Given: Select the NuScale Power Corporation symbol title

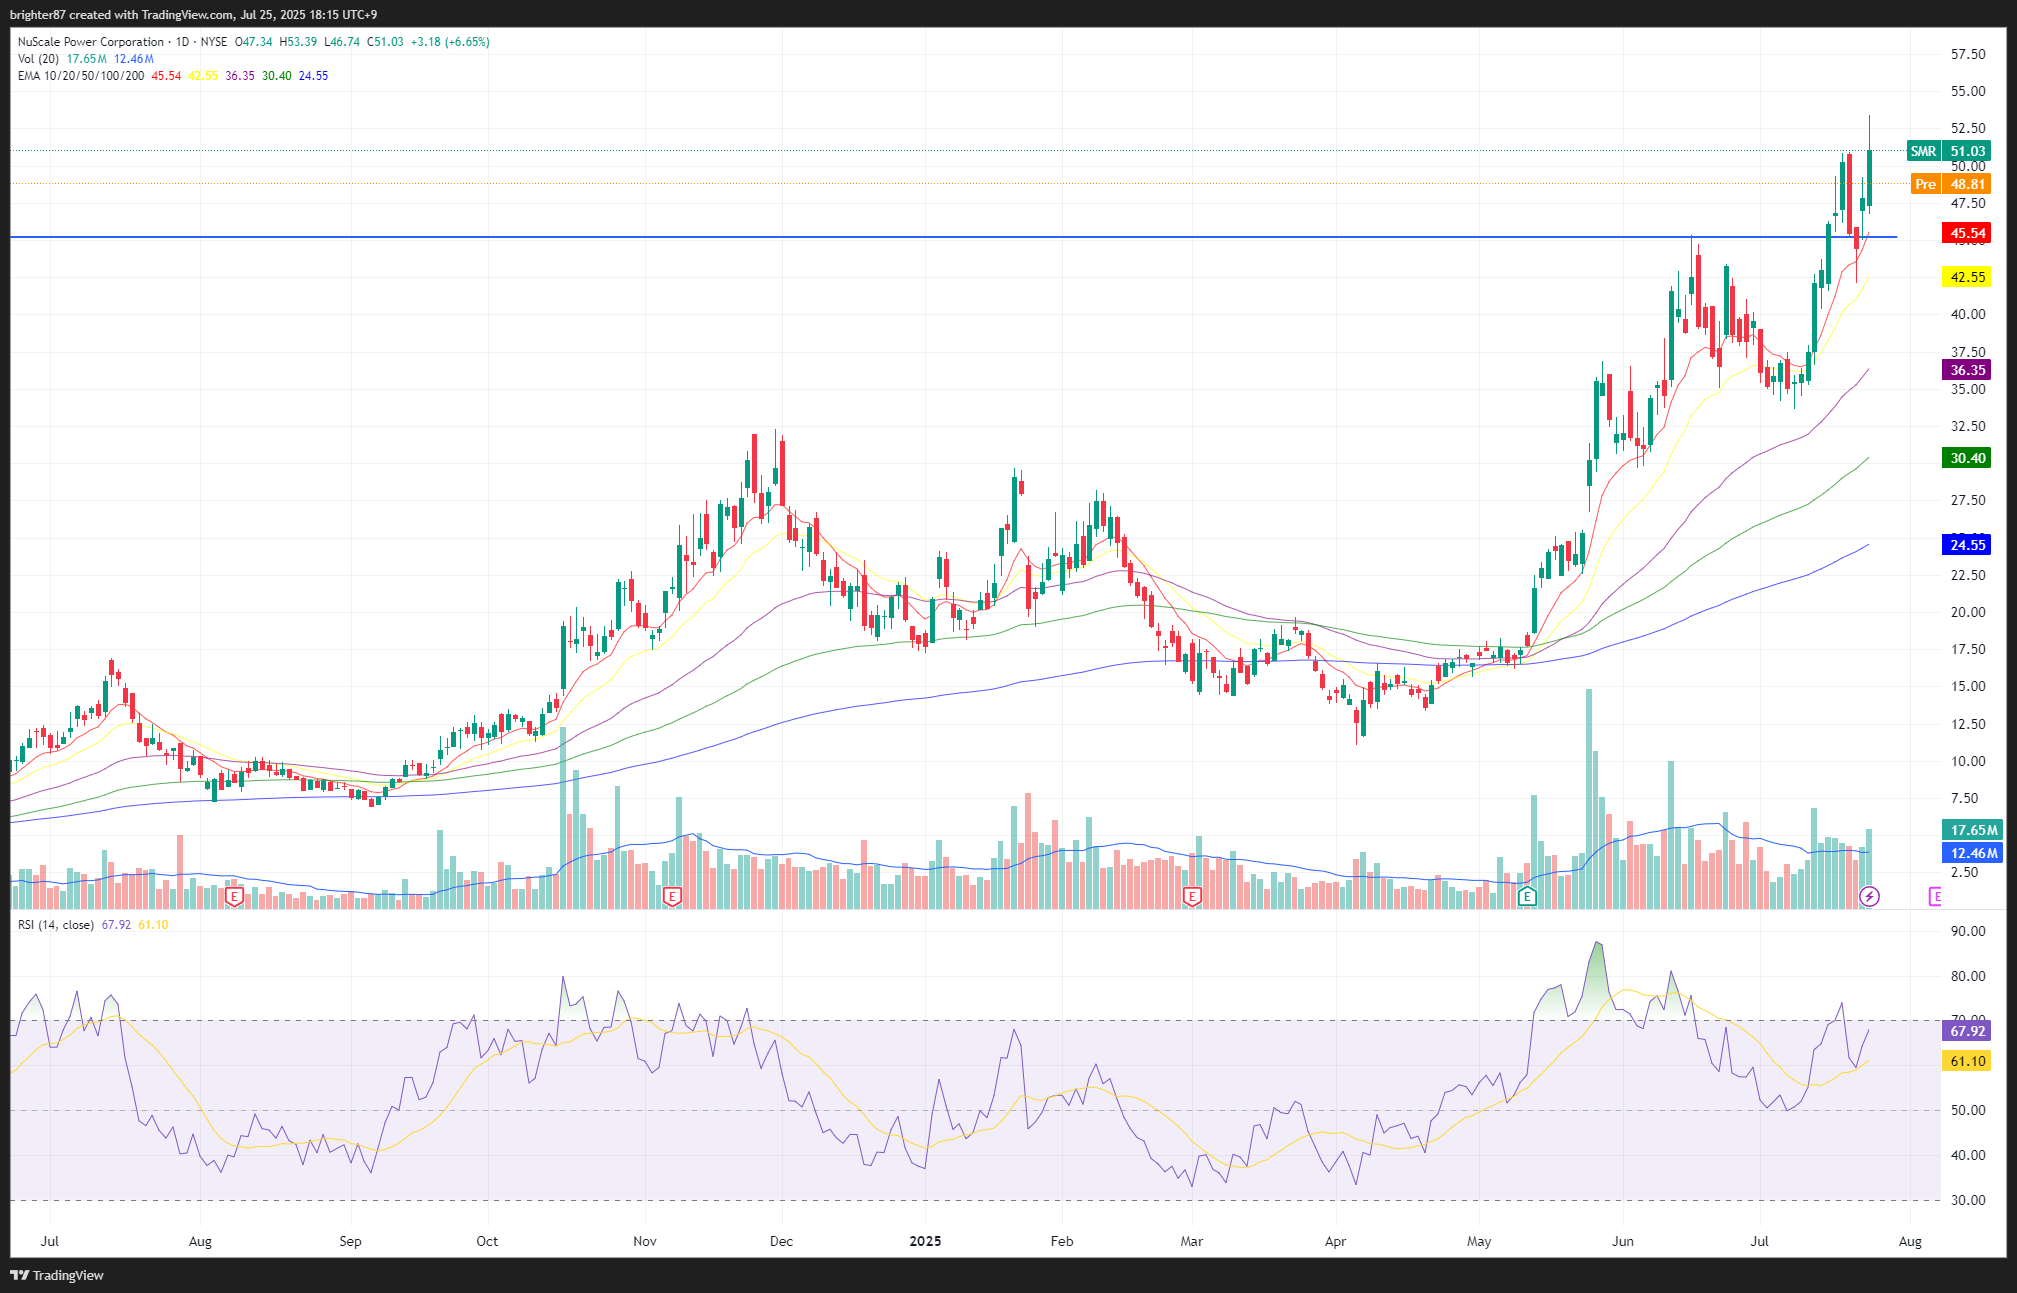Looking at the screenshot, I should [91, 42].
